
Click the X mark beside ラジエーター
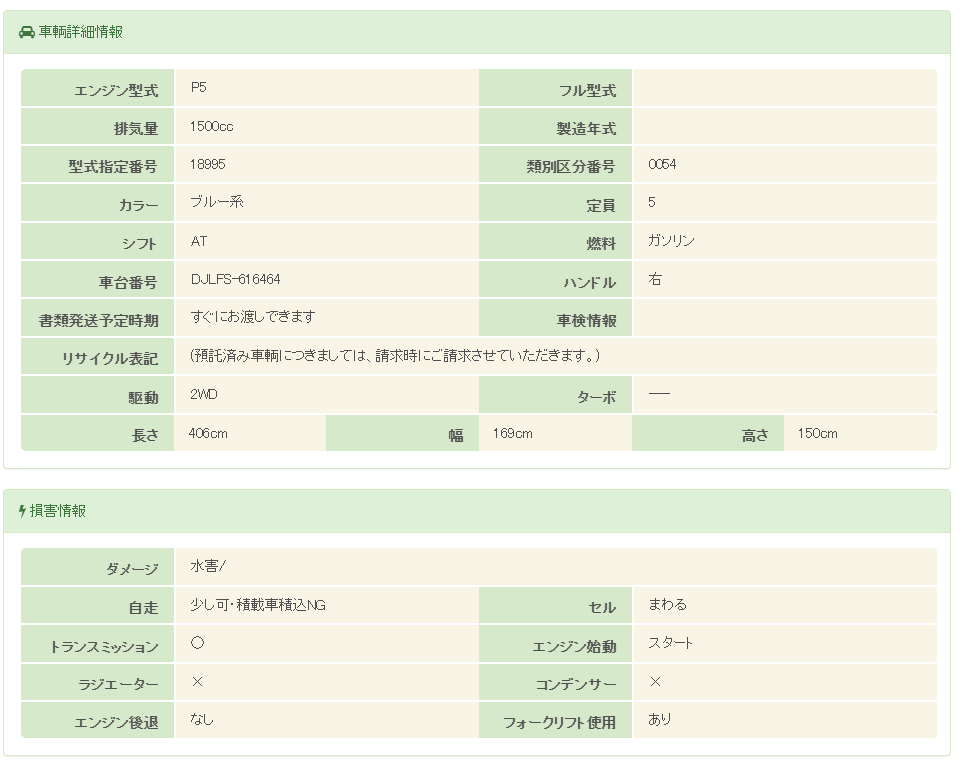197,682
